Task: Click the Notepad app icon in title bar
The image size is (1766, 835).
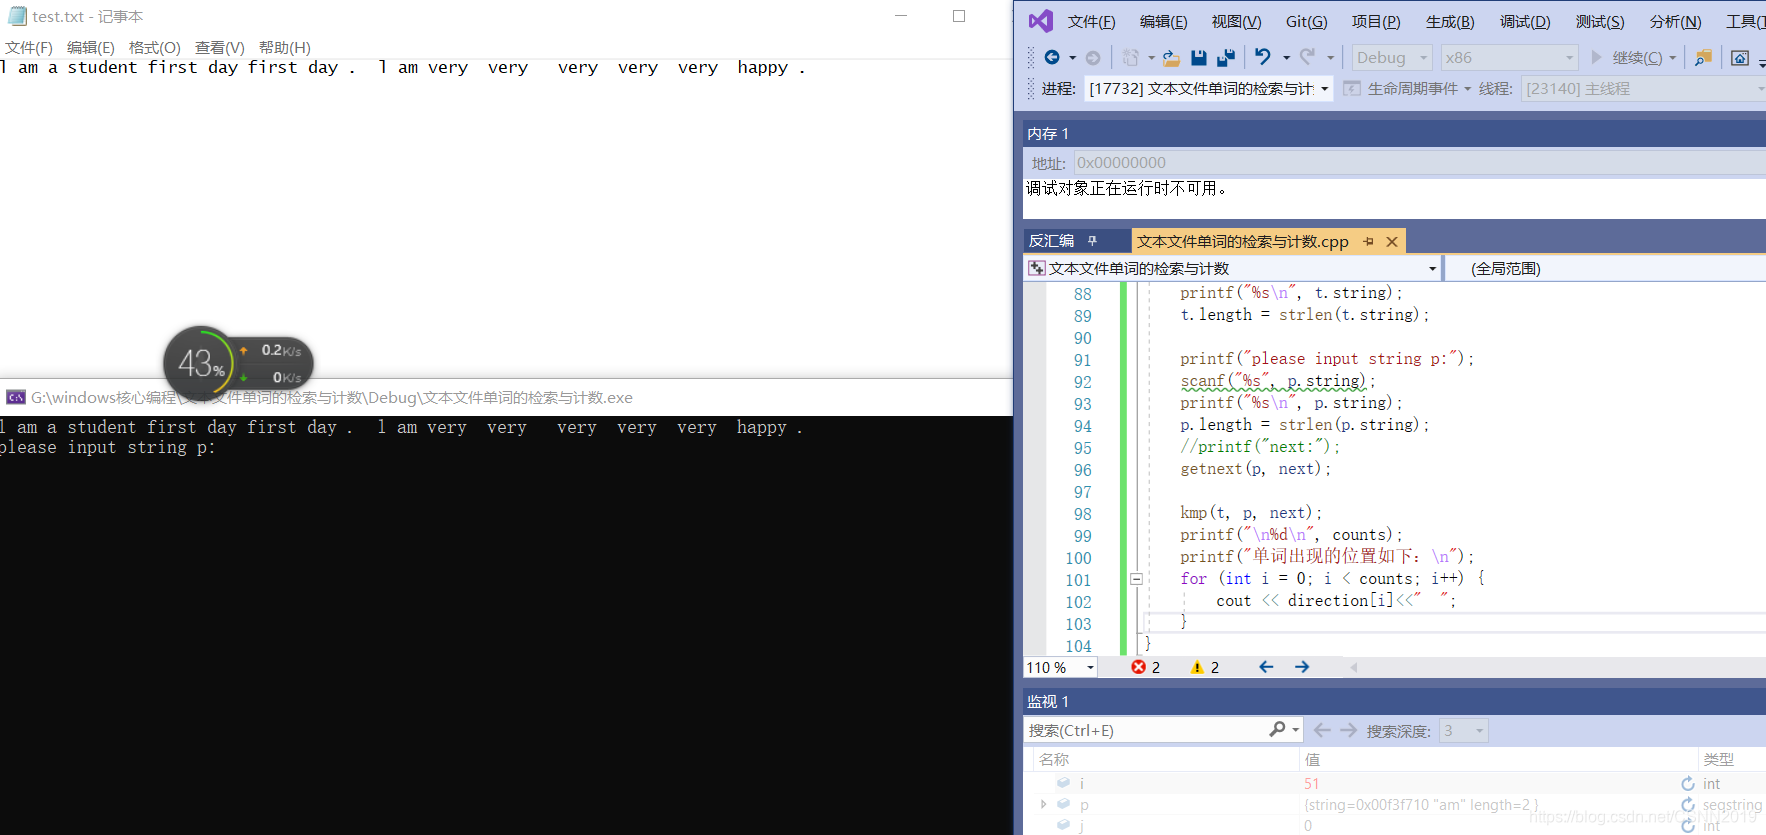Action: point(17,16)
